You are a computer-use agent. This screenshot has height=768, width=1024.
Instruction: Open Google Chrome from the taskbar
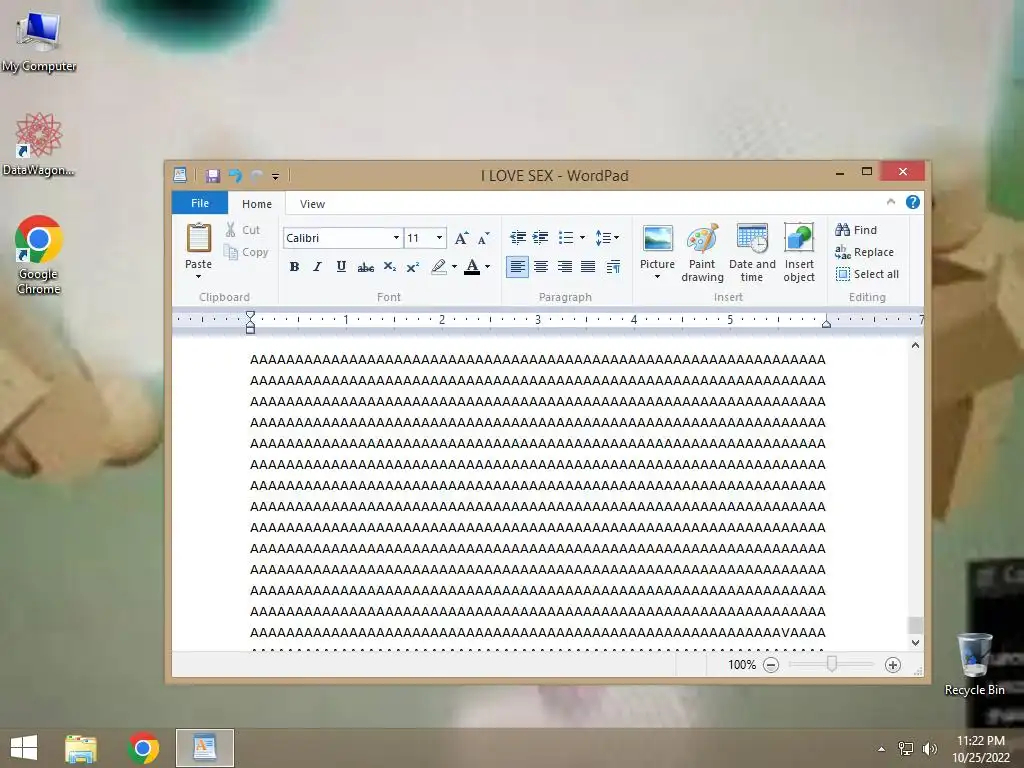(143, 748)
